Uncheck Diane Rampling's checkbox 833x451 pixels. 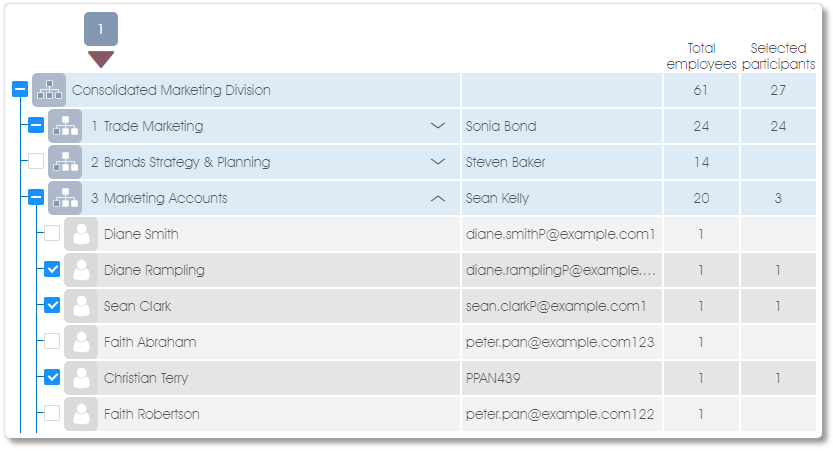pos(52,269)
